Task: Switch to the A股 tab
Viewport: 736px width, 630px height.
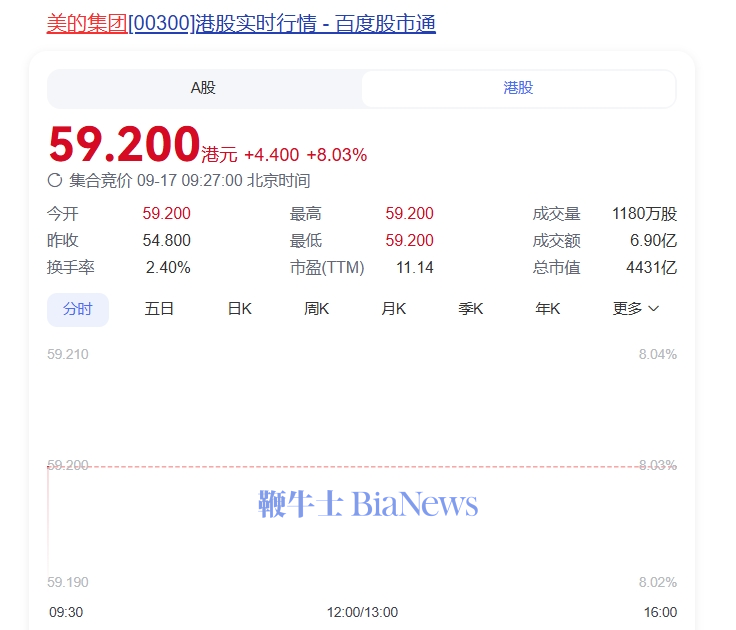Action: pyautogui.click(x=203, y=88)
